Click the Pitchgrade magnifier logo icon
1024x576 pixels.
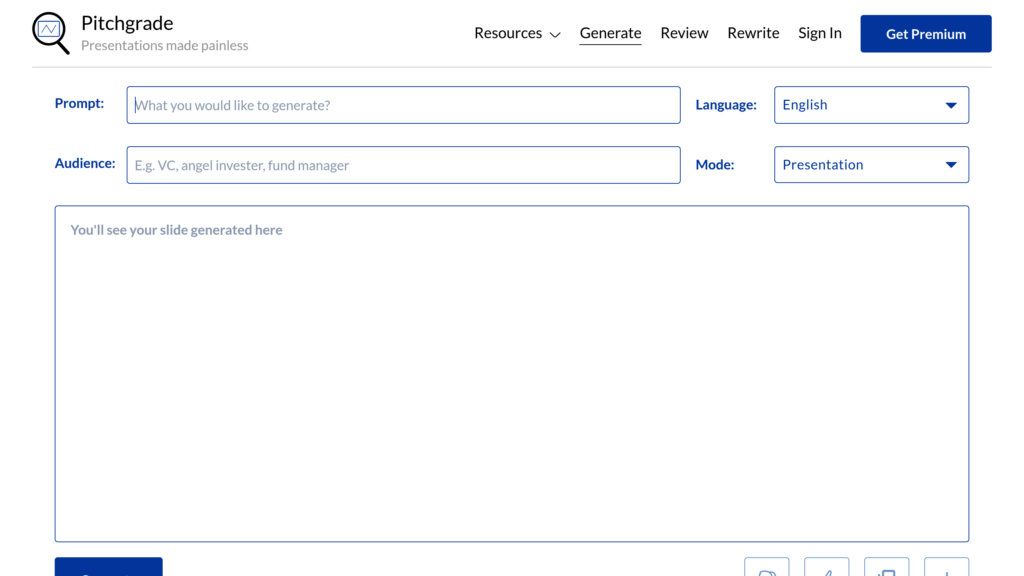coord(51,33)
